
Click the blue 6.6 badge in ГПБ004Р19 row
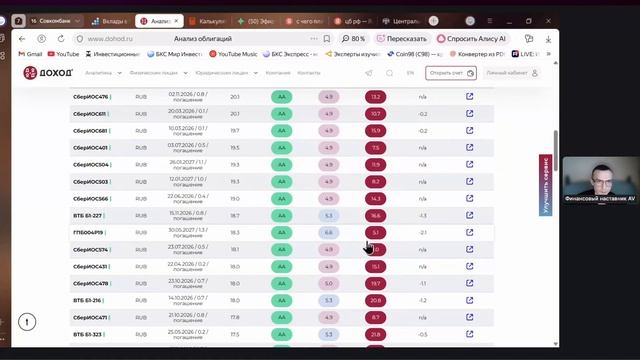pos(329,233)
